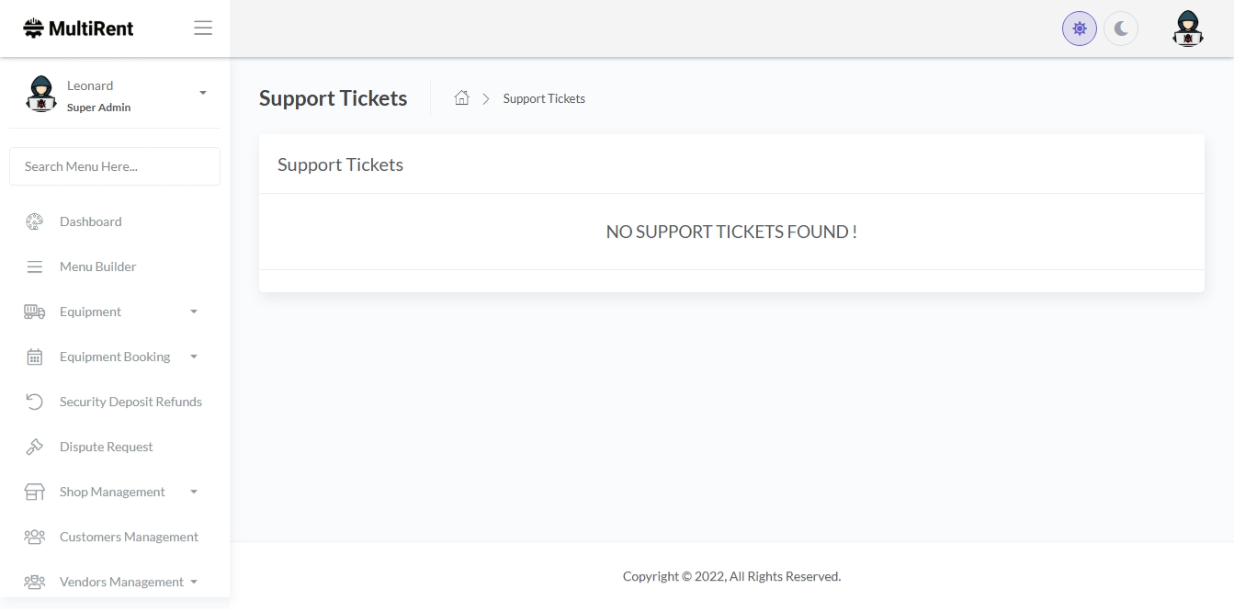Open the Menu Builder menu item

(98, 266)
